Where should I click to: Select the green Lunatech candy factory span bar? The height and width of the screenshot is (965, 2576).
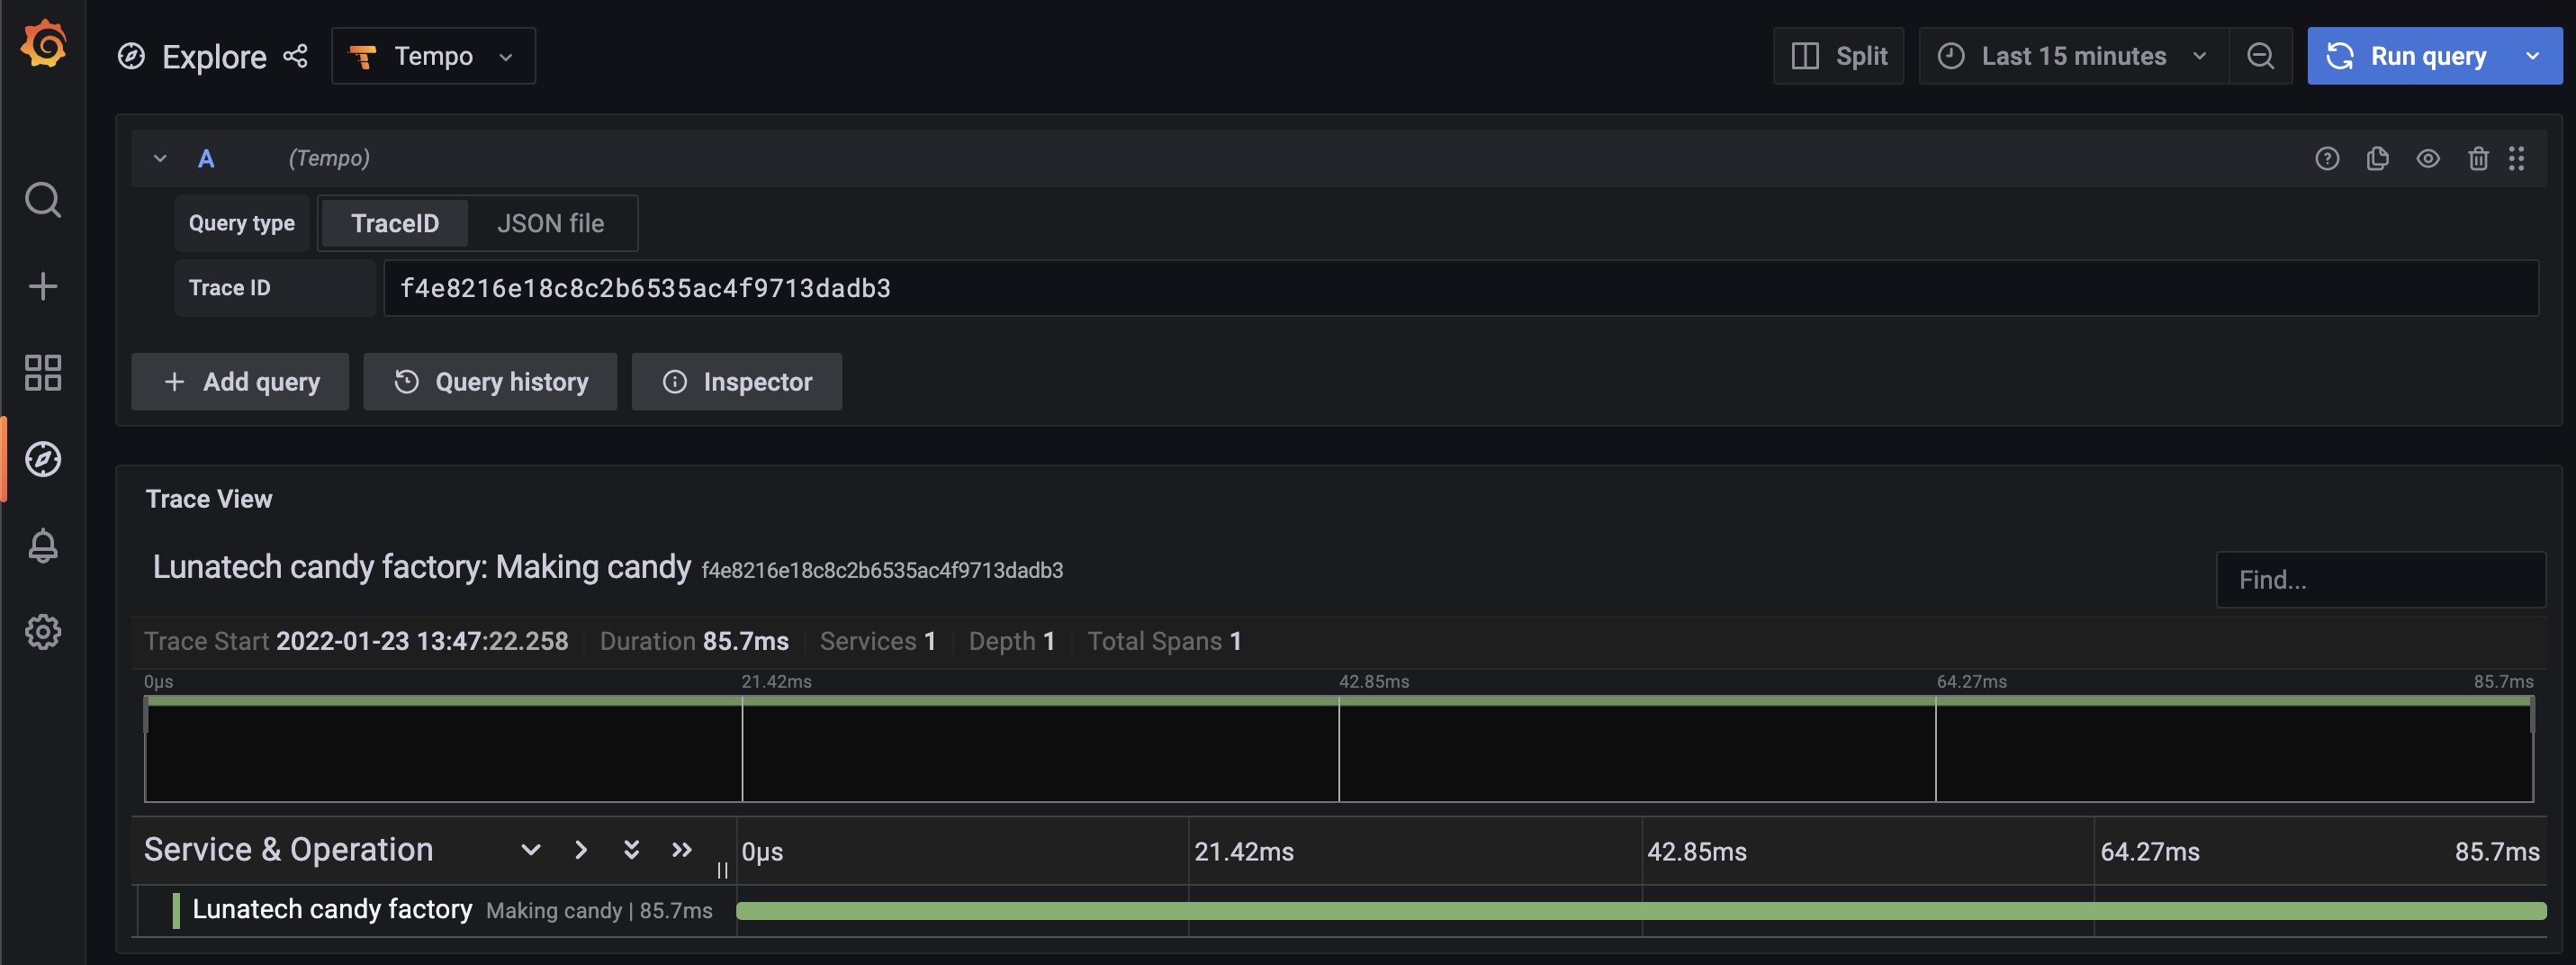click(x=1641, y=911)
